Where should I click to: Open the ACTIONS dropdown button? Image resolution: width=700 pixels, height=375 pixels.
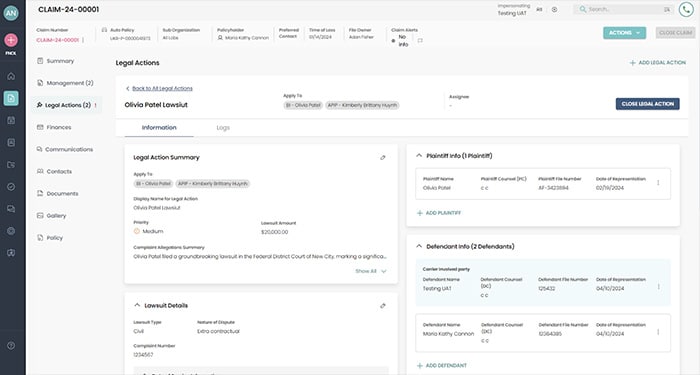coord(624,33)
